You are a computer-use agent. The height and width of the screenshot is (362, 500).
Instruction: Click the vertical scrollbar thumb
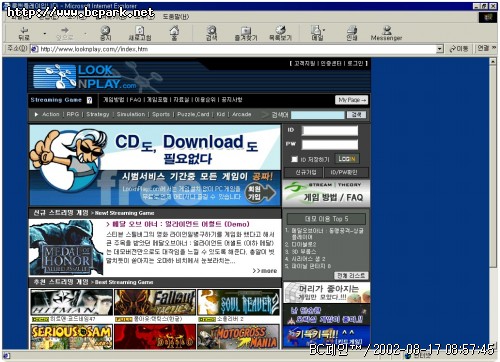[493, 166]
